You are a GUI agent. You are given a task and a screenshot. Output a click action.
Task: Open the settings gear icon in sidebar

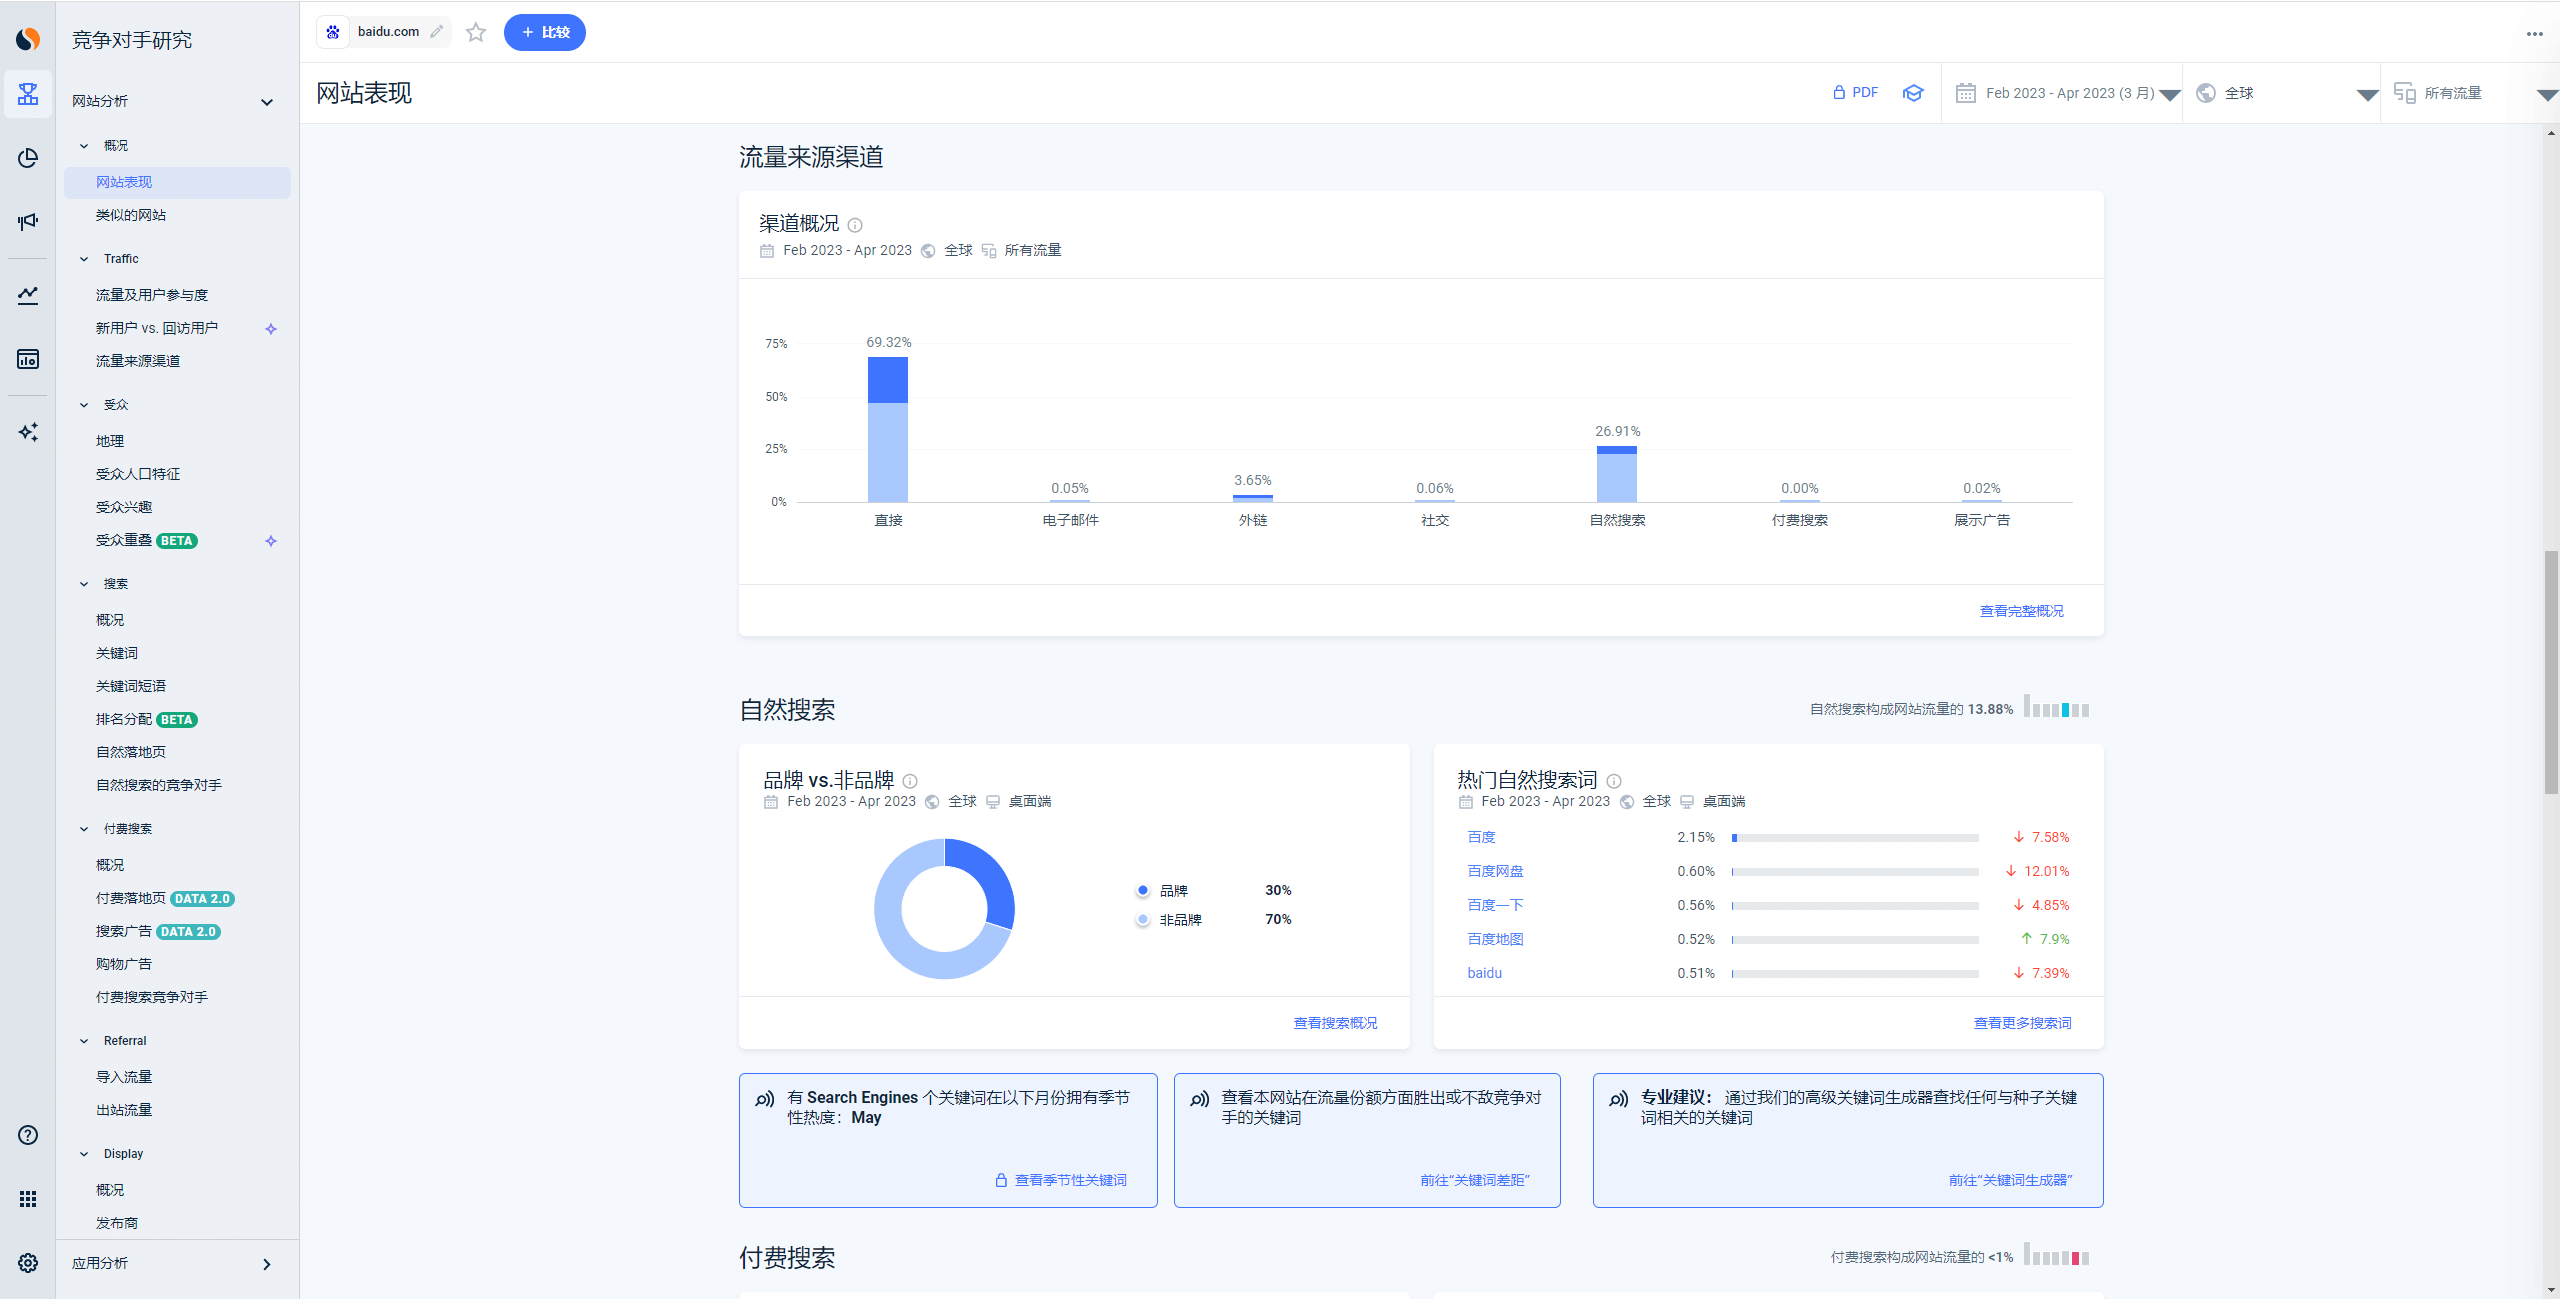tap(28, 1263)
